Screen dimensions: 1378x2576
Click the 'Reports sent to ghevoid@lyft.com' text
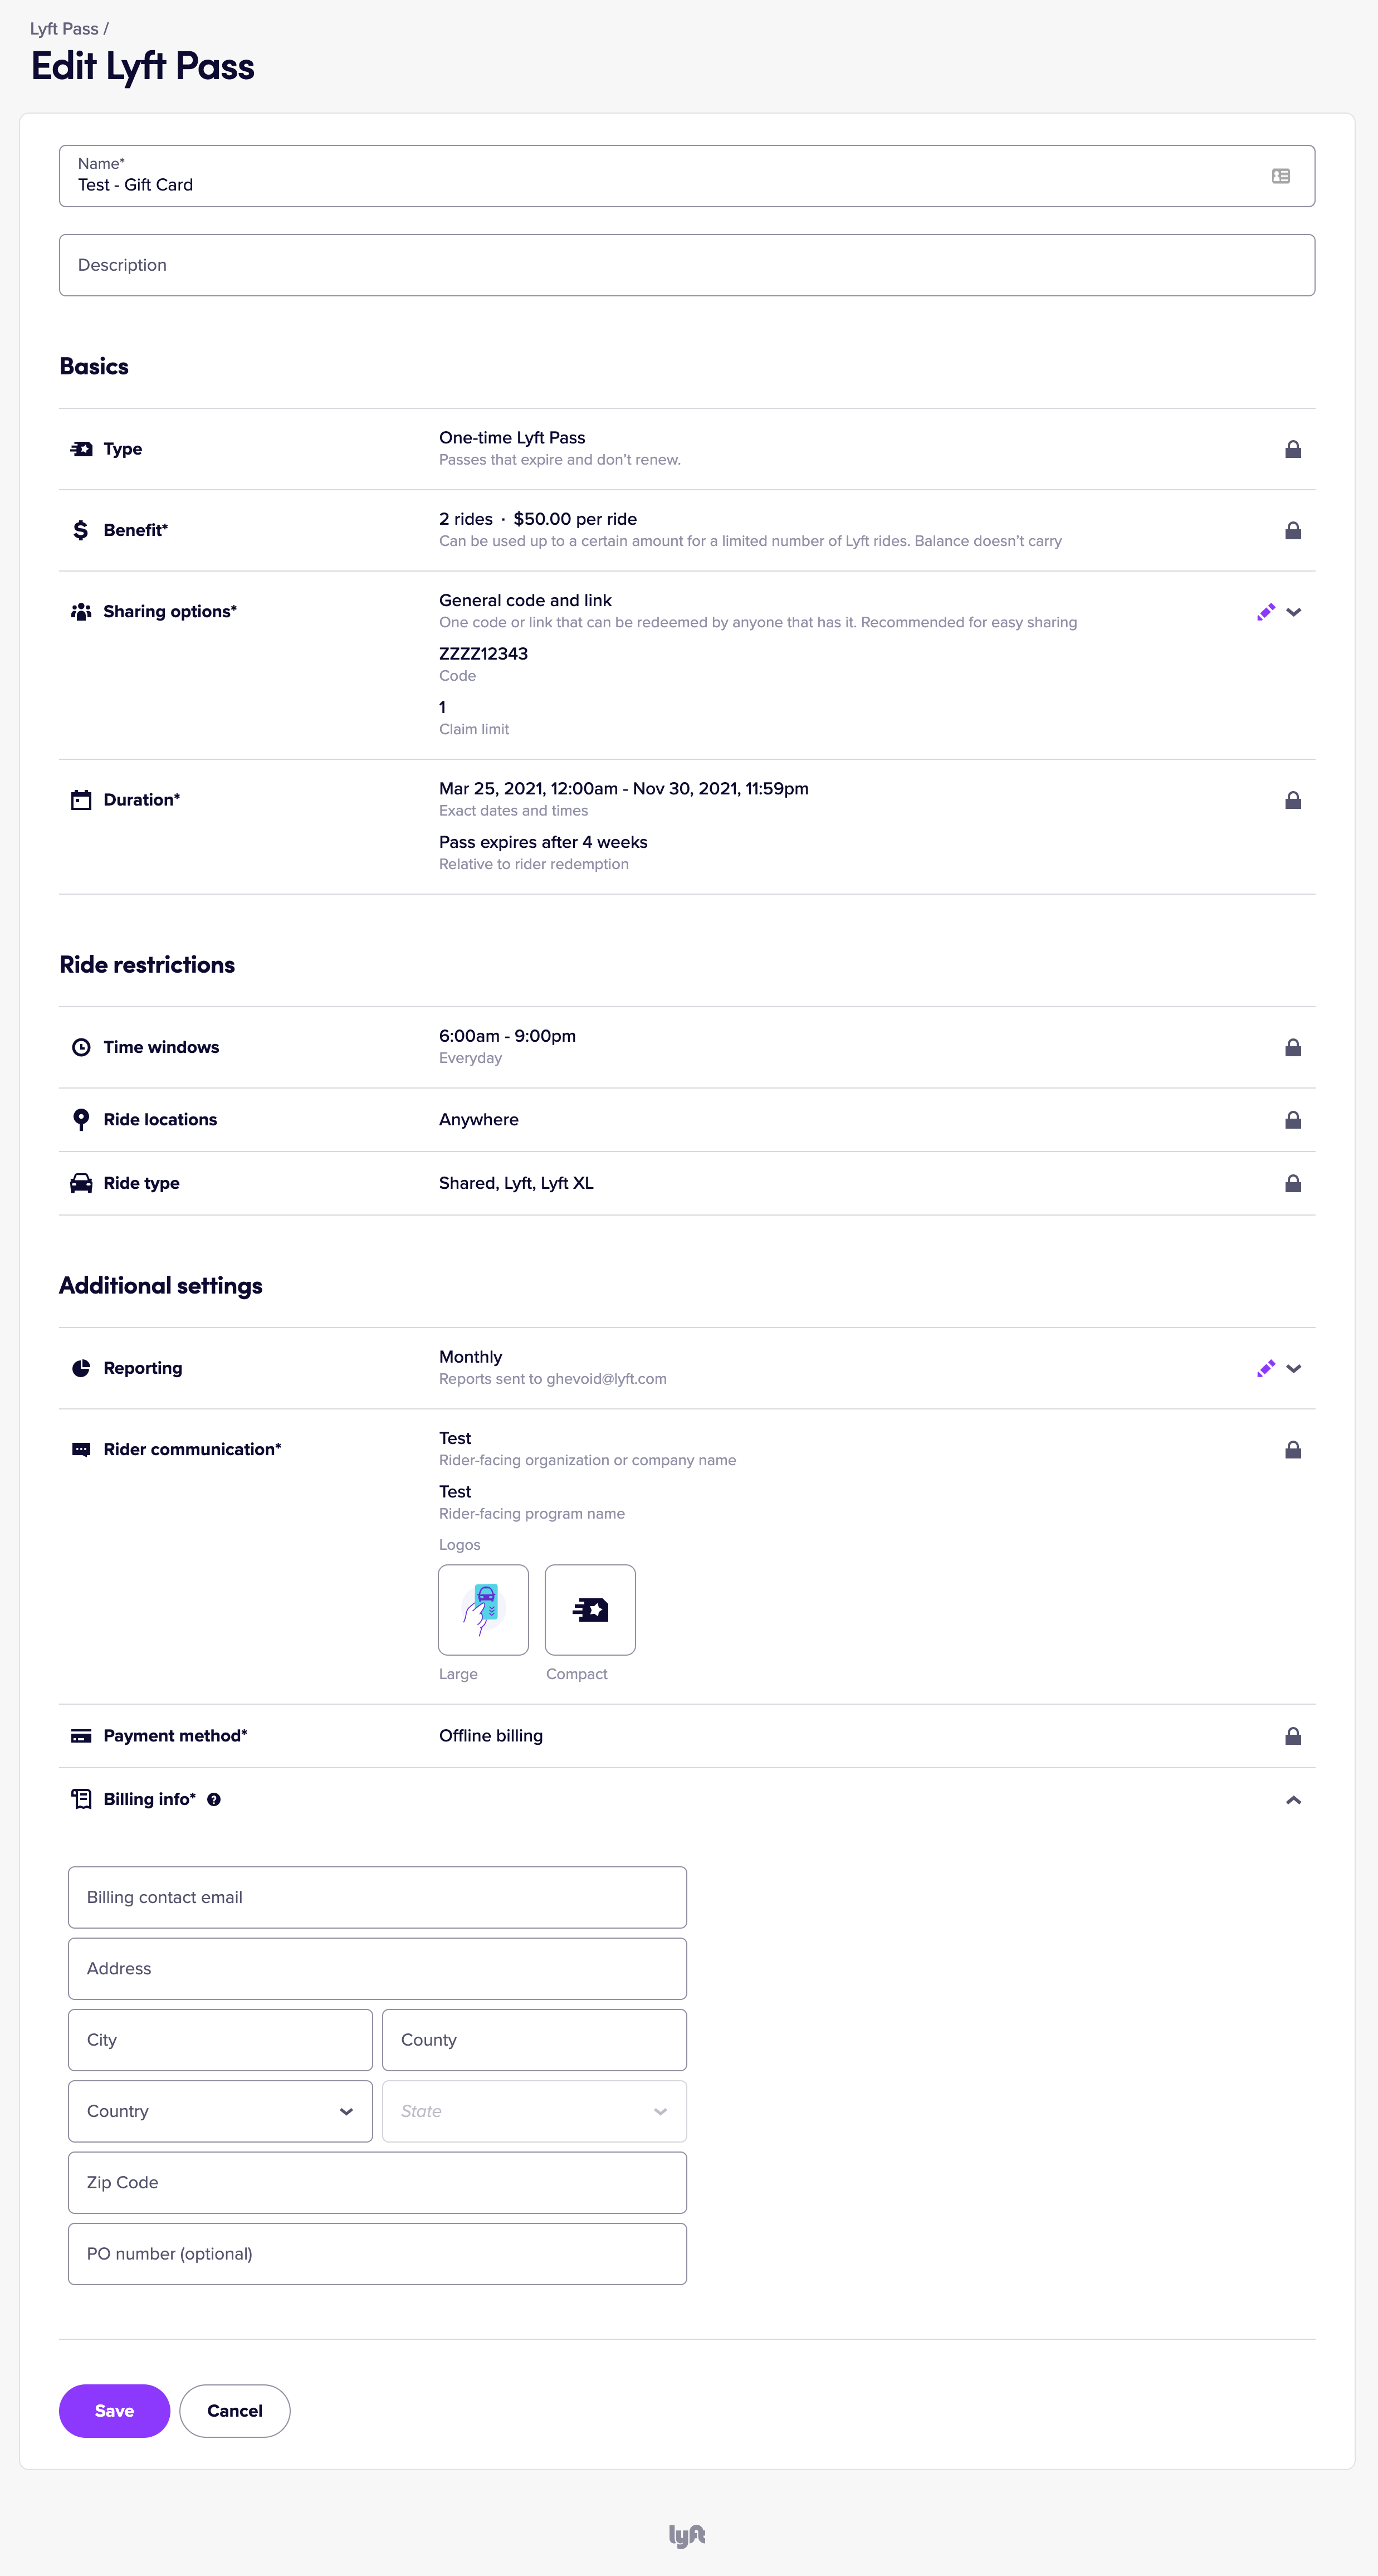553,1379
